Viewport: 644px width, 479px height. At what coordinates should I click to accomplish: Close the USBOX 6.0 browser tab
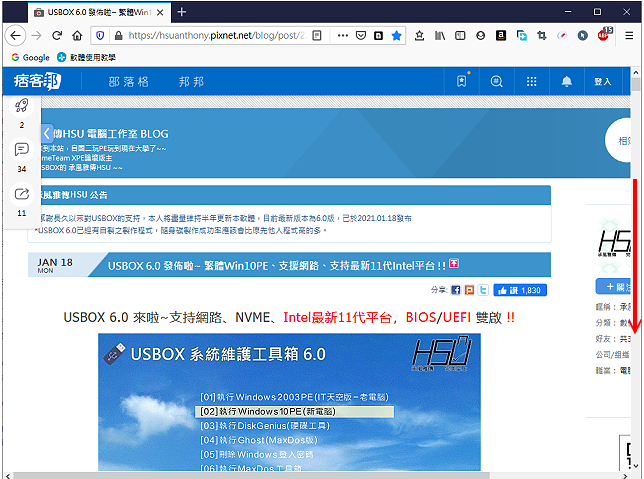click(160, 12)
